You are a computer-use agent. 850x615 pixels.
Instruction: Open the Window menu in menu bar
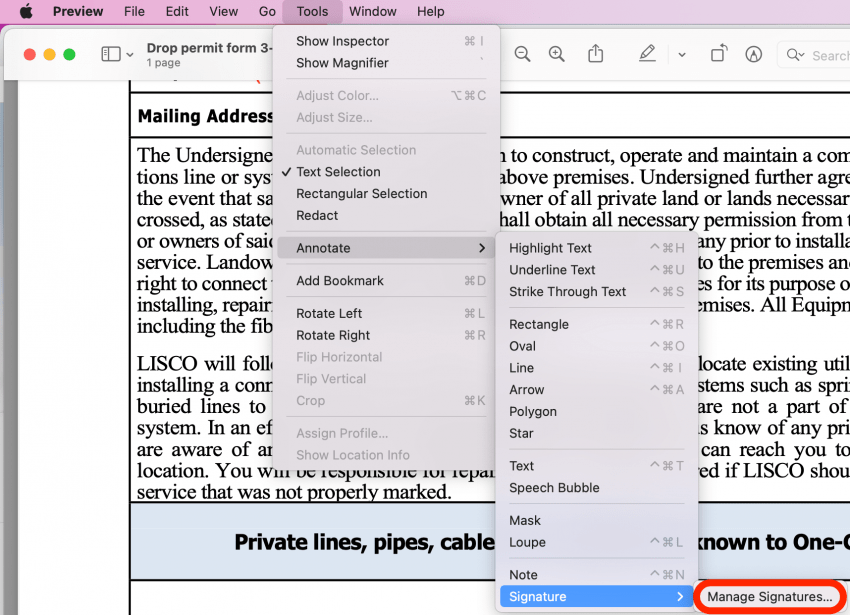pos(372,12)
